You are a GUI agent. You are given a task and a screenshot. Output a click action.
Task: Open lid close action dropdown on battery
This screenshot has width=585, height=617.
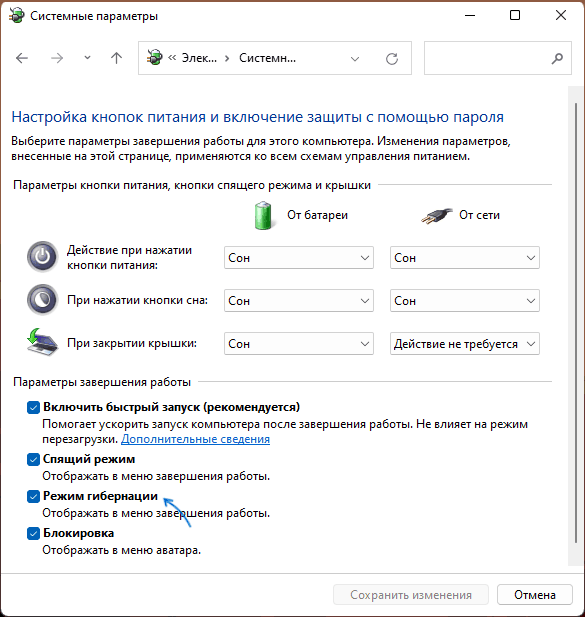pyautogui.click(x=299, y=344)
